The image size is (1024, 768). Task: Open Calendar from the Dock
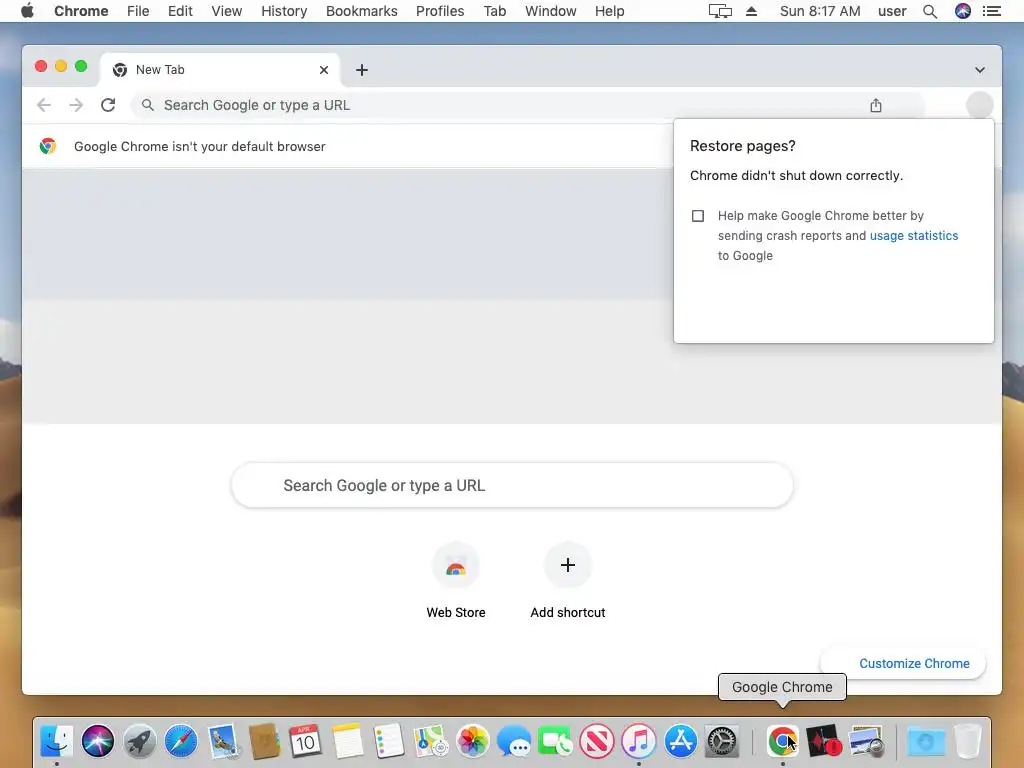click(305, 741)
